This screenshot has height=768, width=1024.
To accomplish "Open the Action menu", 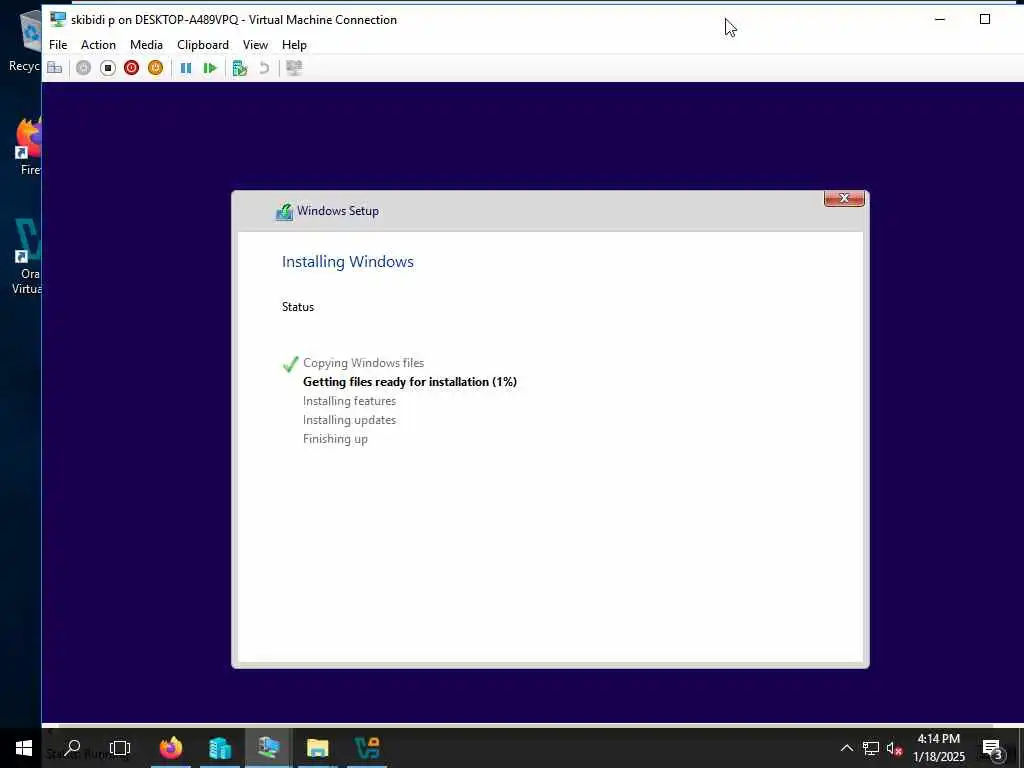I will pos(98,44).
